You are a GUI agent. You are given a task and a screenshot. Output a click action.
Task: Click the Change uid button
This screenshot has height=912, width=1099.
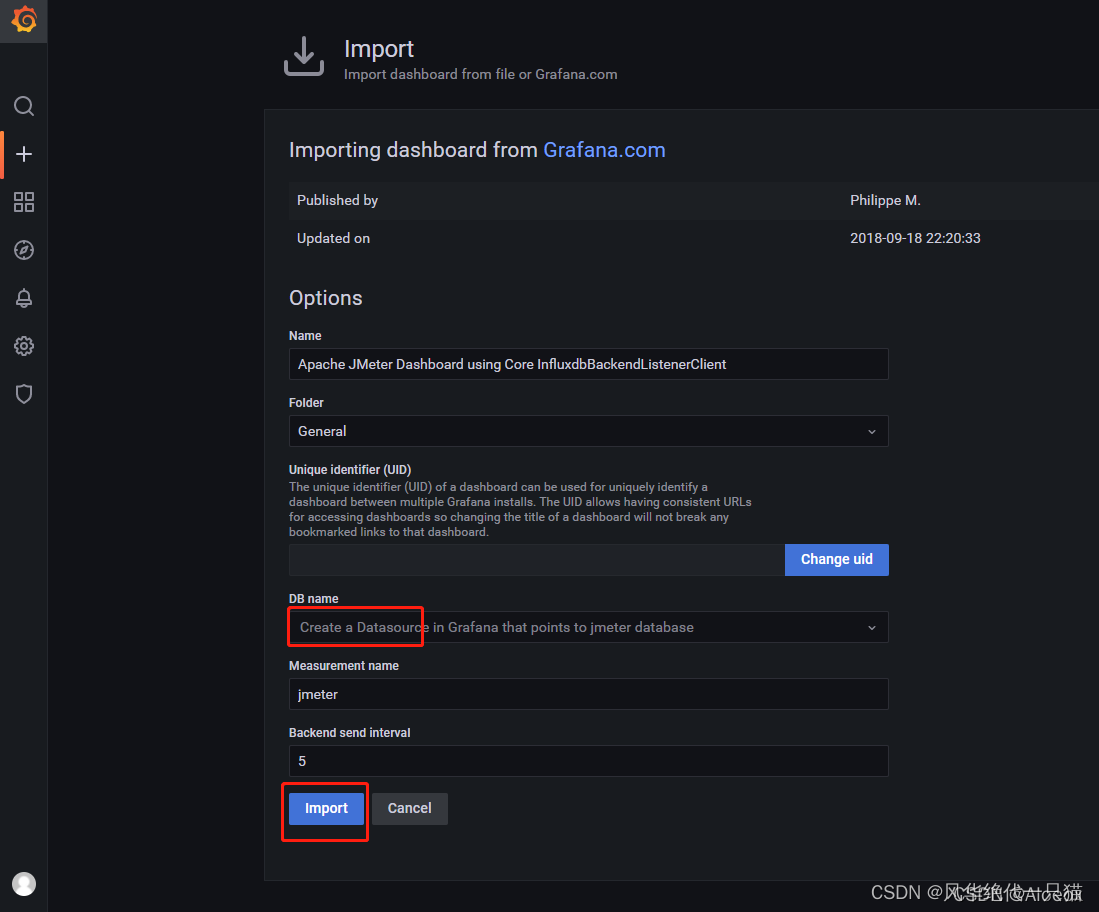tap(837, 560)
